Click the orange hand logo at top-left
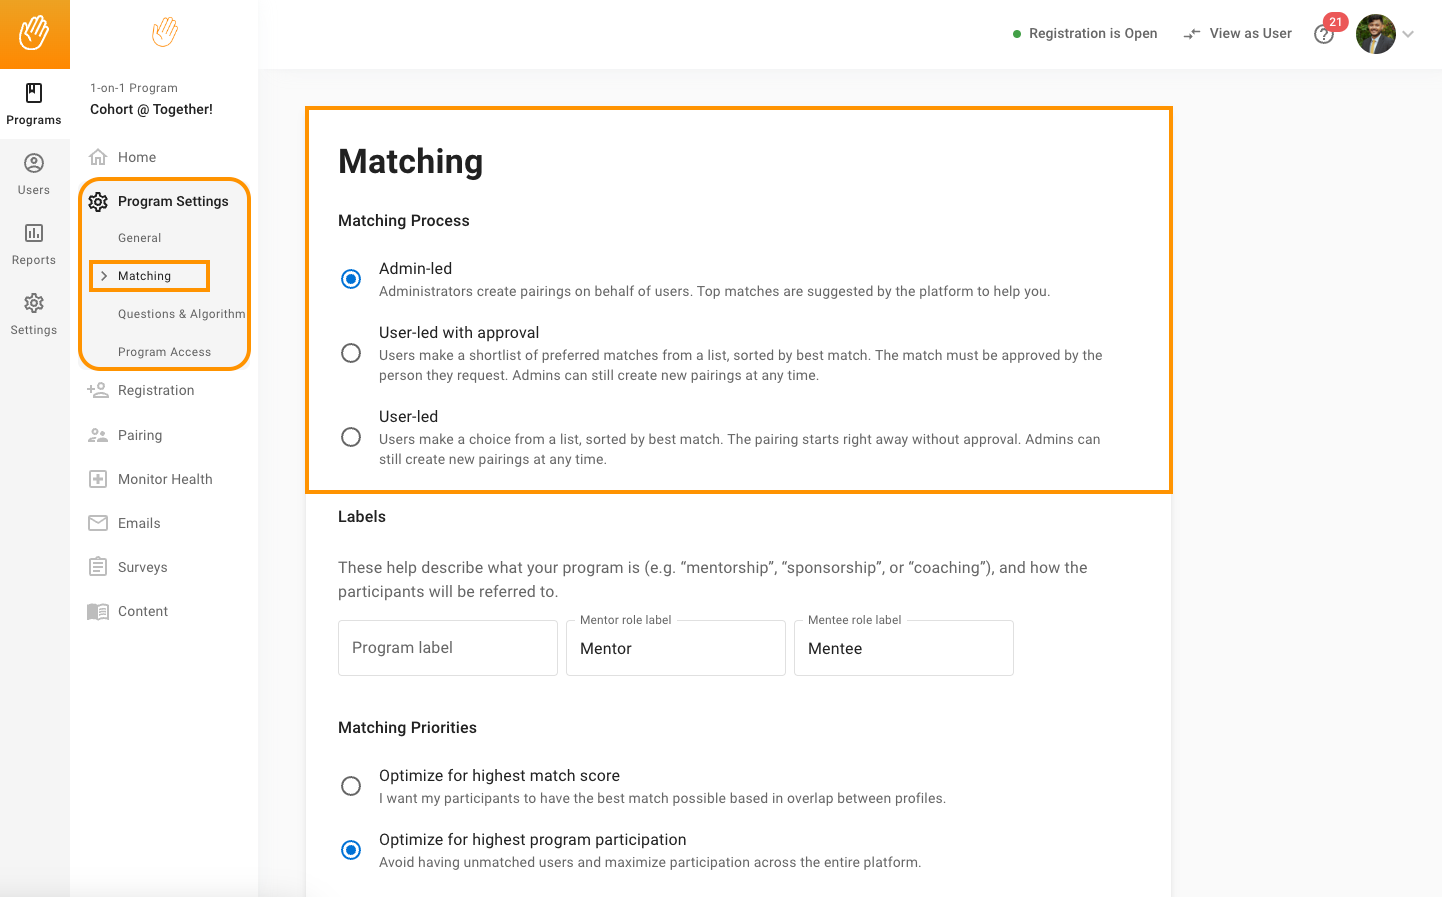 (x=35, y=34)
